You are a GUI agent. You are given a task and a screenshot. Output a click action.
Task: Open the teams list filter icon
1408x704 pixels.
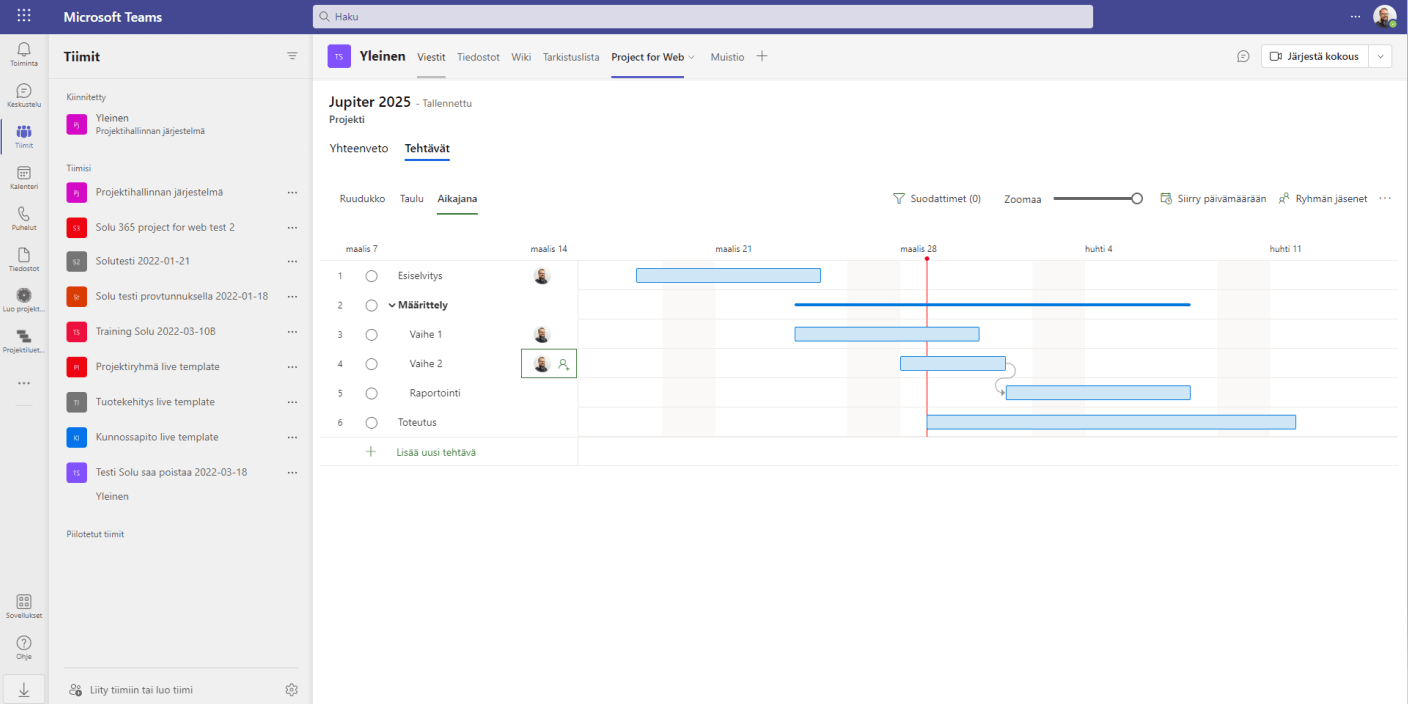click(292, 56)
